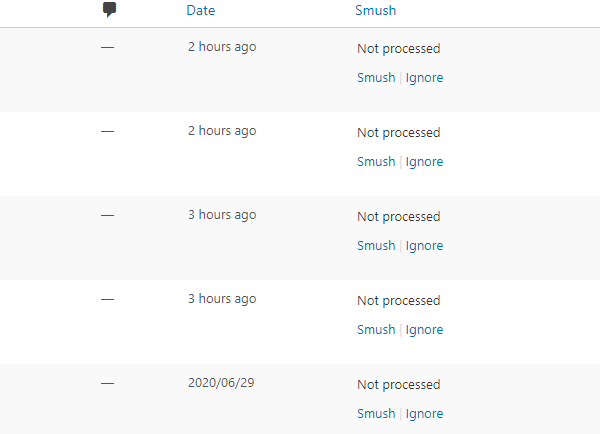Viewport: 600px width, 434px height.
Task: Click comment dash in first row
Action: pos(108,47)
